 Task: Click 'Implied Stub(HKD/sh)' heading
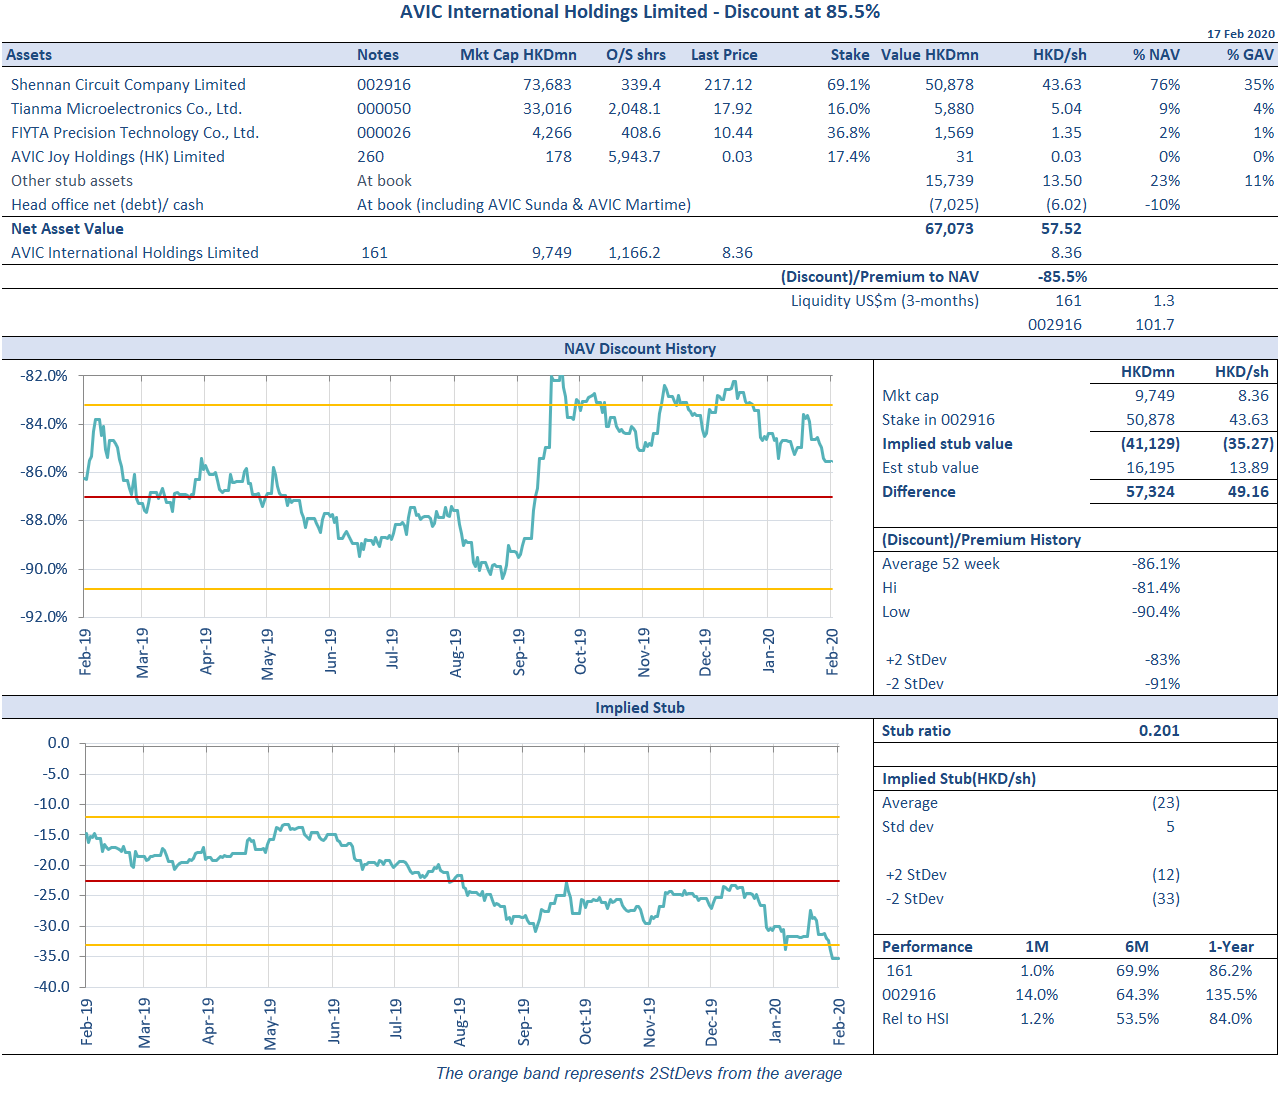click(x=959, y=779)
